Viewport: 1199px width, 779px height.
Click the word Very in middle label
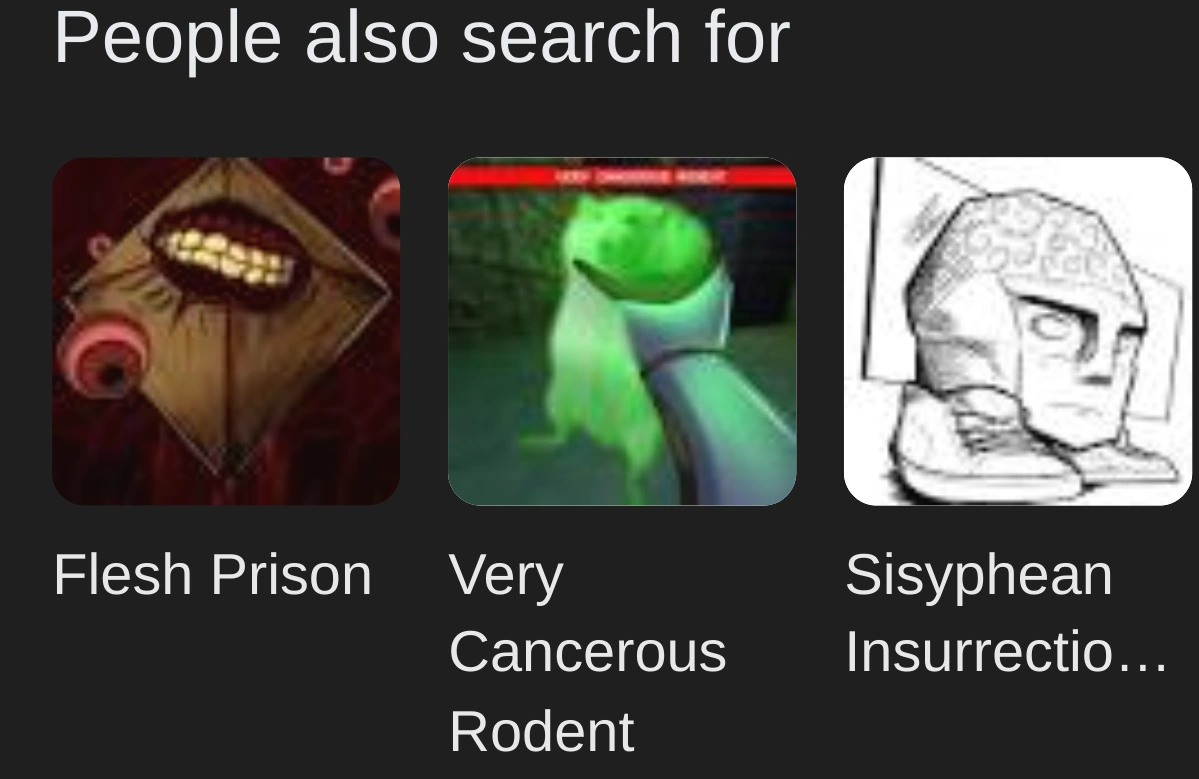(x=506, y=577)
